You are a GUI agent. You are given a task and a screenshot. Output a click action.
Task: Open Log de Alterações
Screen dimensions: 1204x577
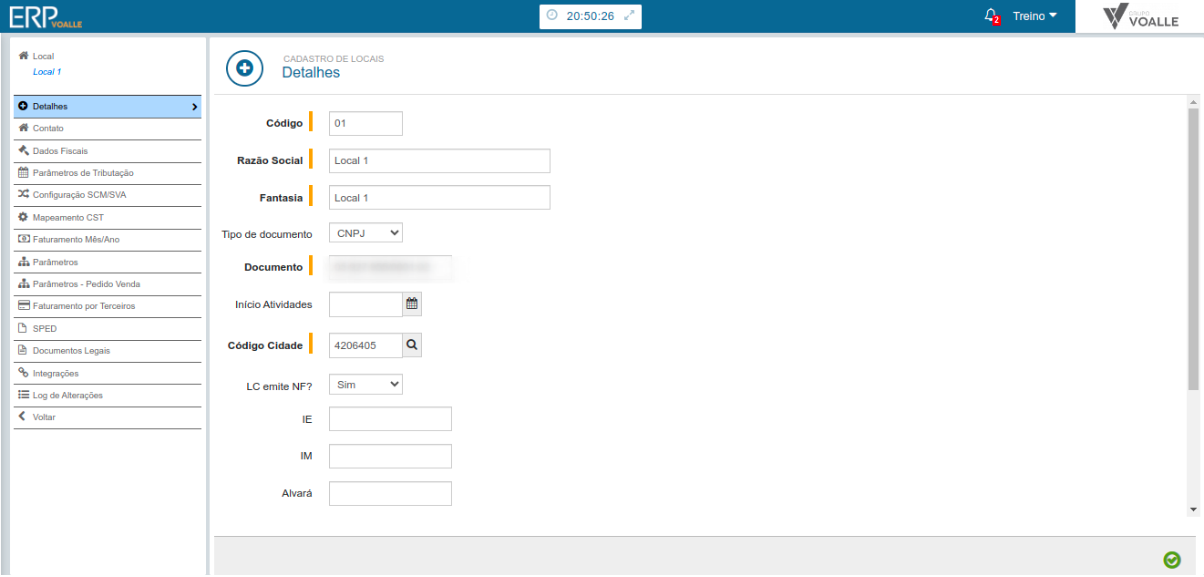pos(67,395)
